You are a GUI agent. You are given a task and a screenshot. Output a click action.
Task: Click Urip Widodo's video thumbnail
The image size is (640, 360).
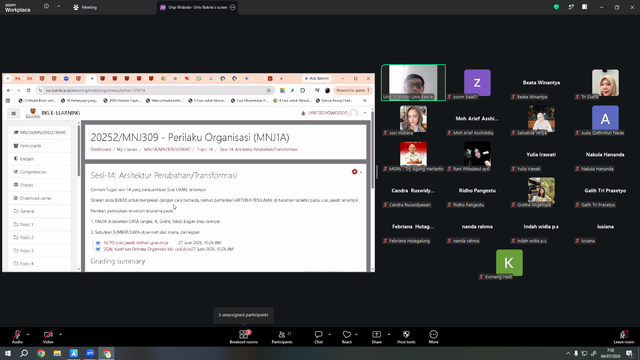click(413, 82)
